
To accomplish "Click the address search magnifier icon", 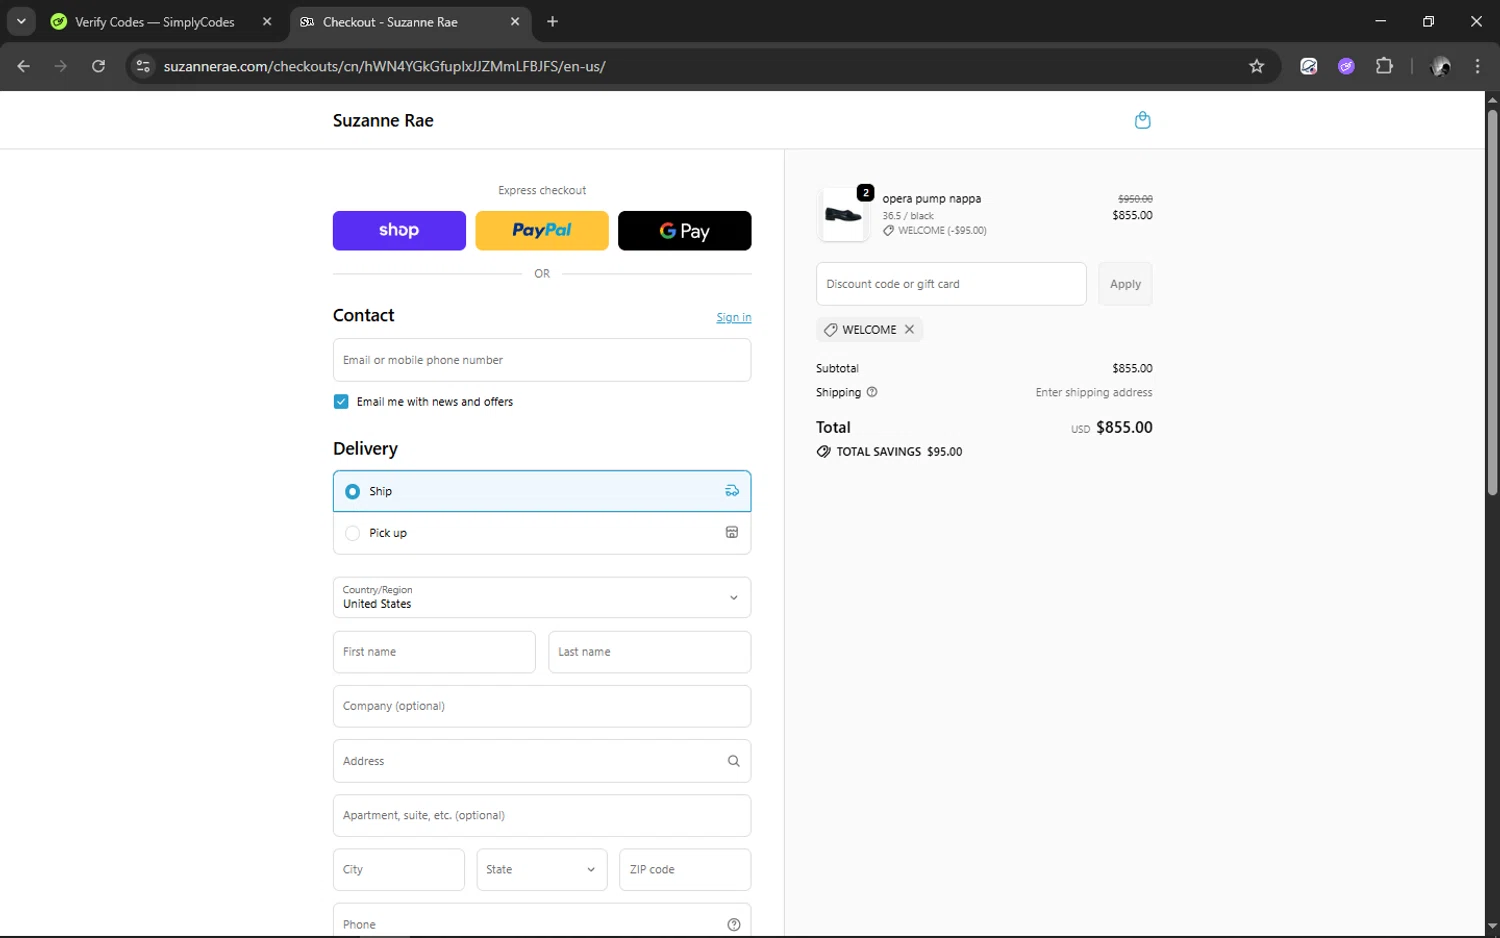I will click(733, 761).
